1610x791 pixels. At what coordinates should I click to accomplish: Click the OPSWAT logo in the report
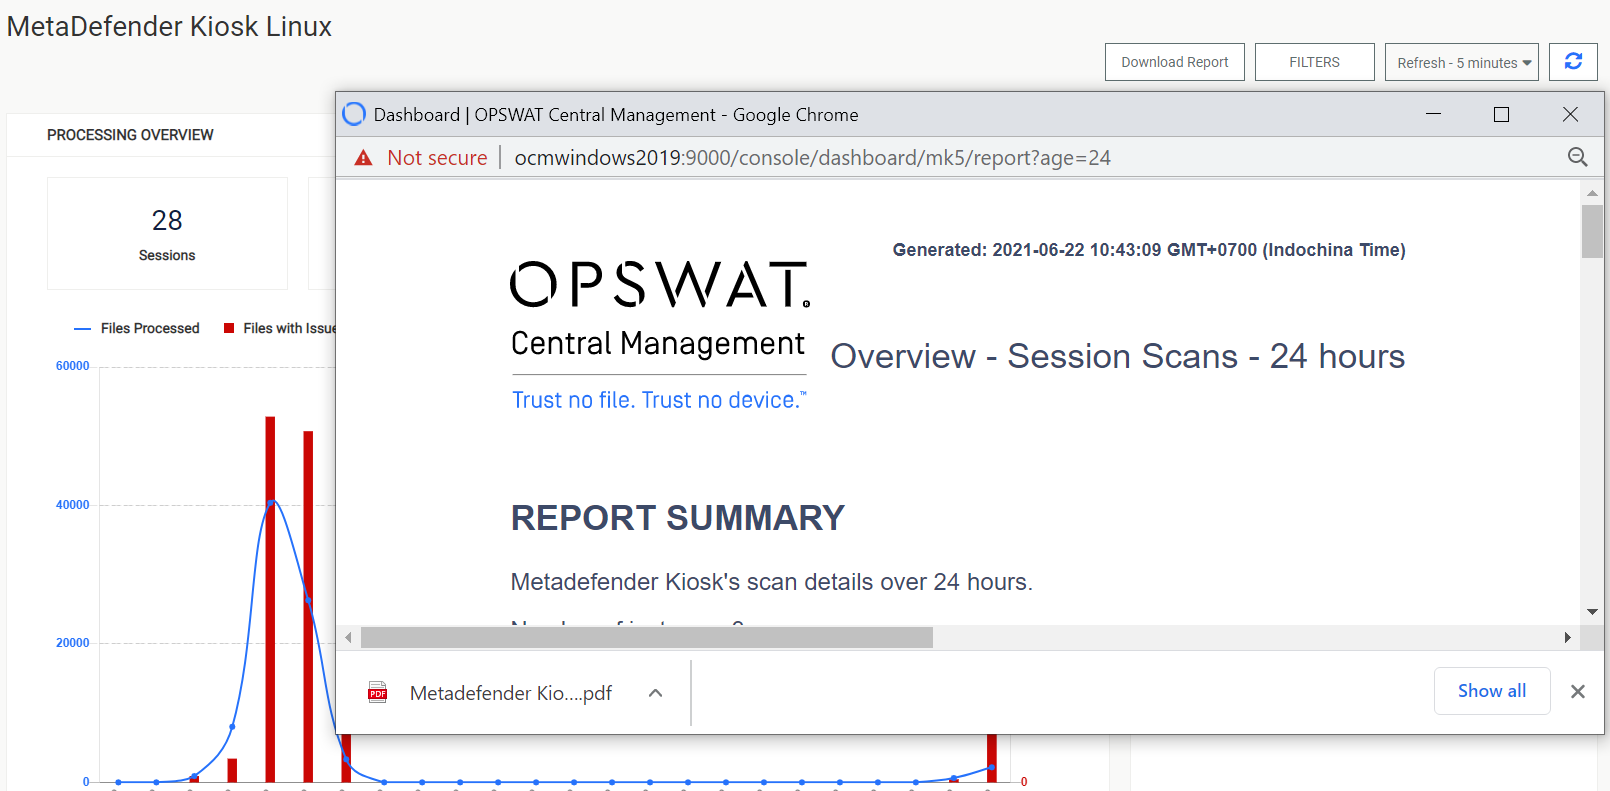pyautogui.click(x=659, y=284)
